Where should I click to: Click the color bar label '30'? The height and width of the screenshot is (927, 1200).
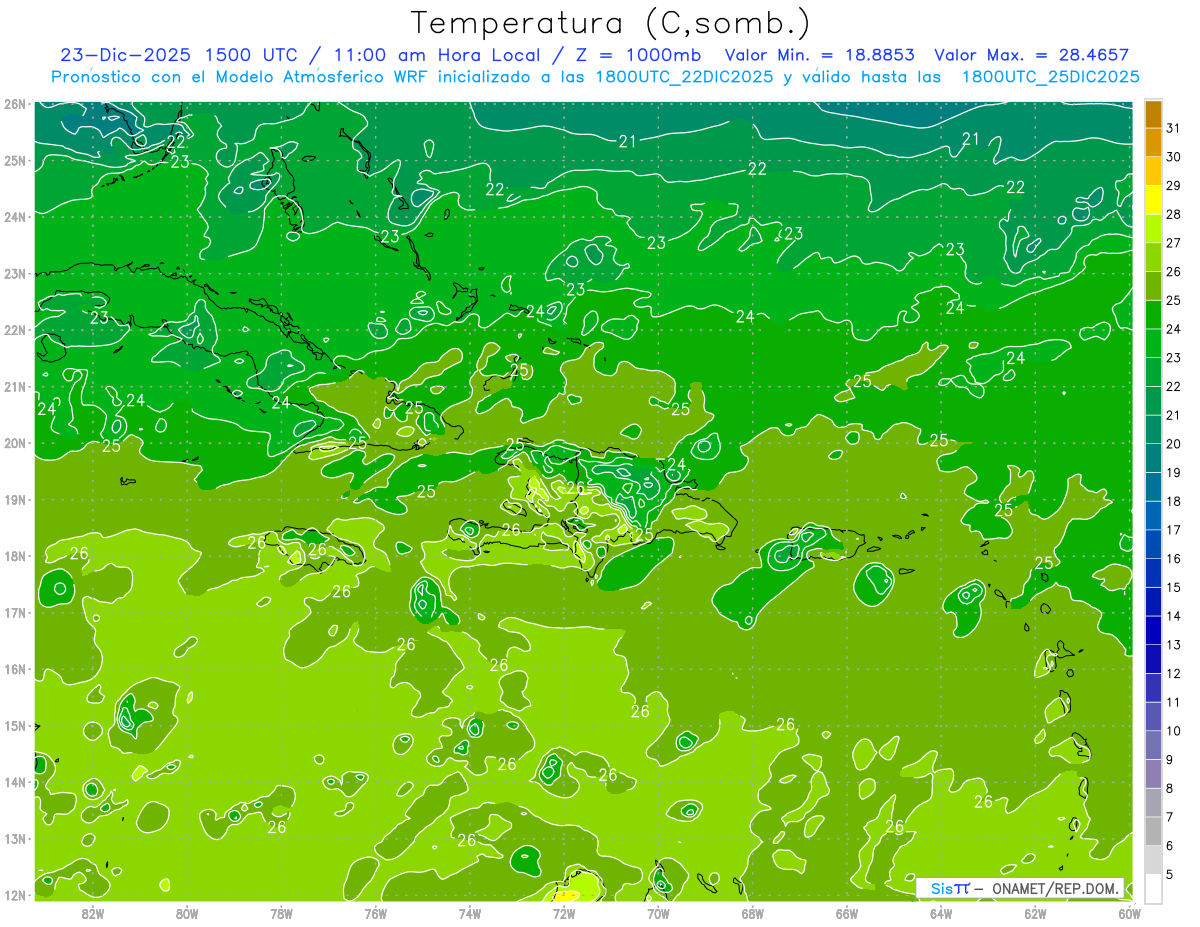pos(1173,157)
